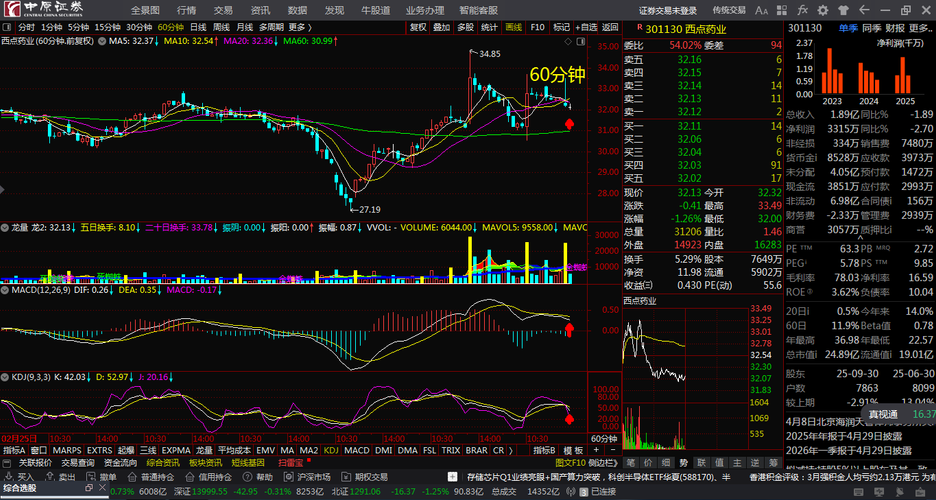Select the 势 tab under intraday chart
The height and width of the screenshot is (500, 936).
point(683,463)
